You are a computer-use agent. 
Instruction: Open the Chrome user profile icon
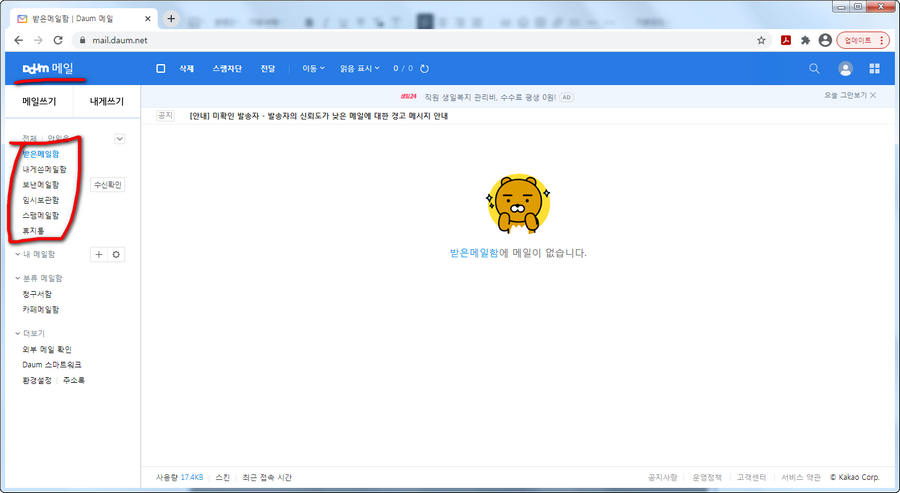tap(825, 40)
